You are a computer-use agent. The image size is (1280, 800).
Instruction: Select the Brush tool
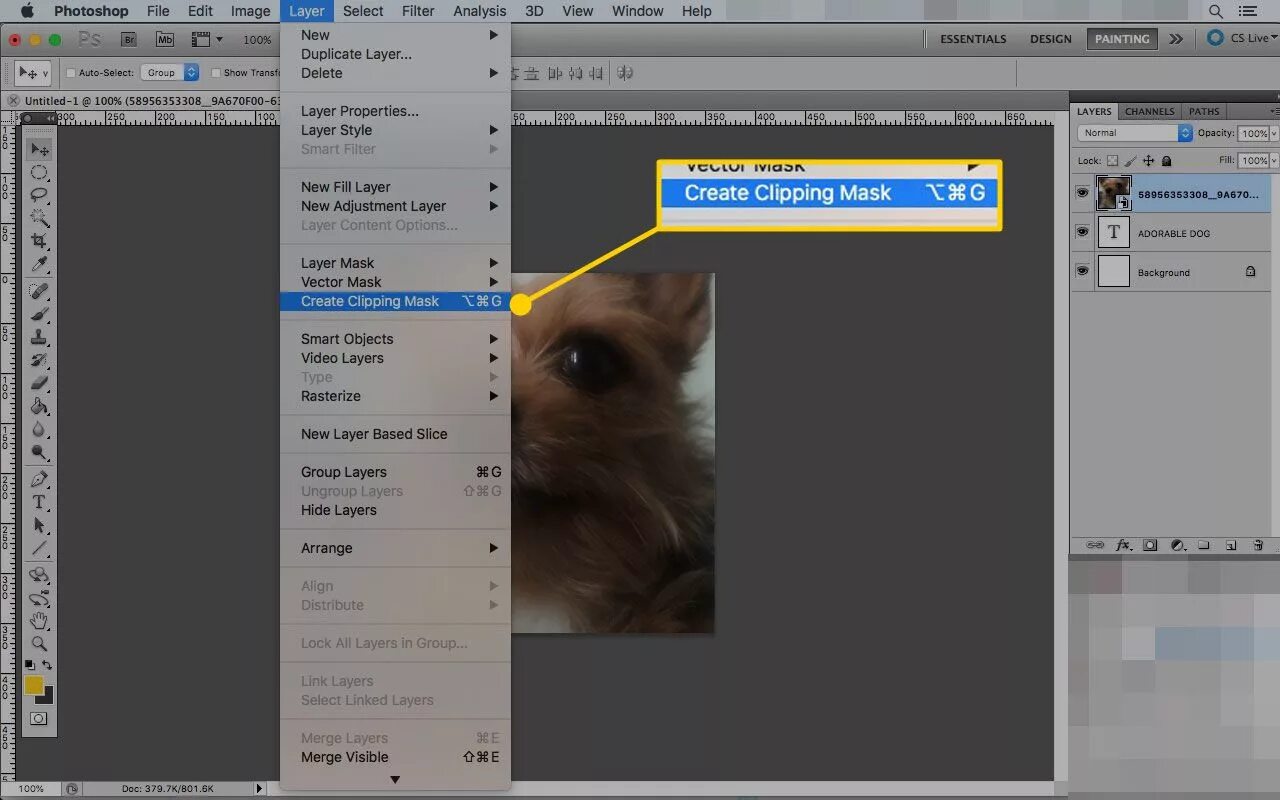(x=39, y=314)
